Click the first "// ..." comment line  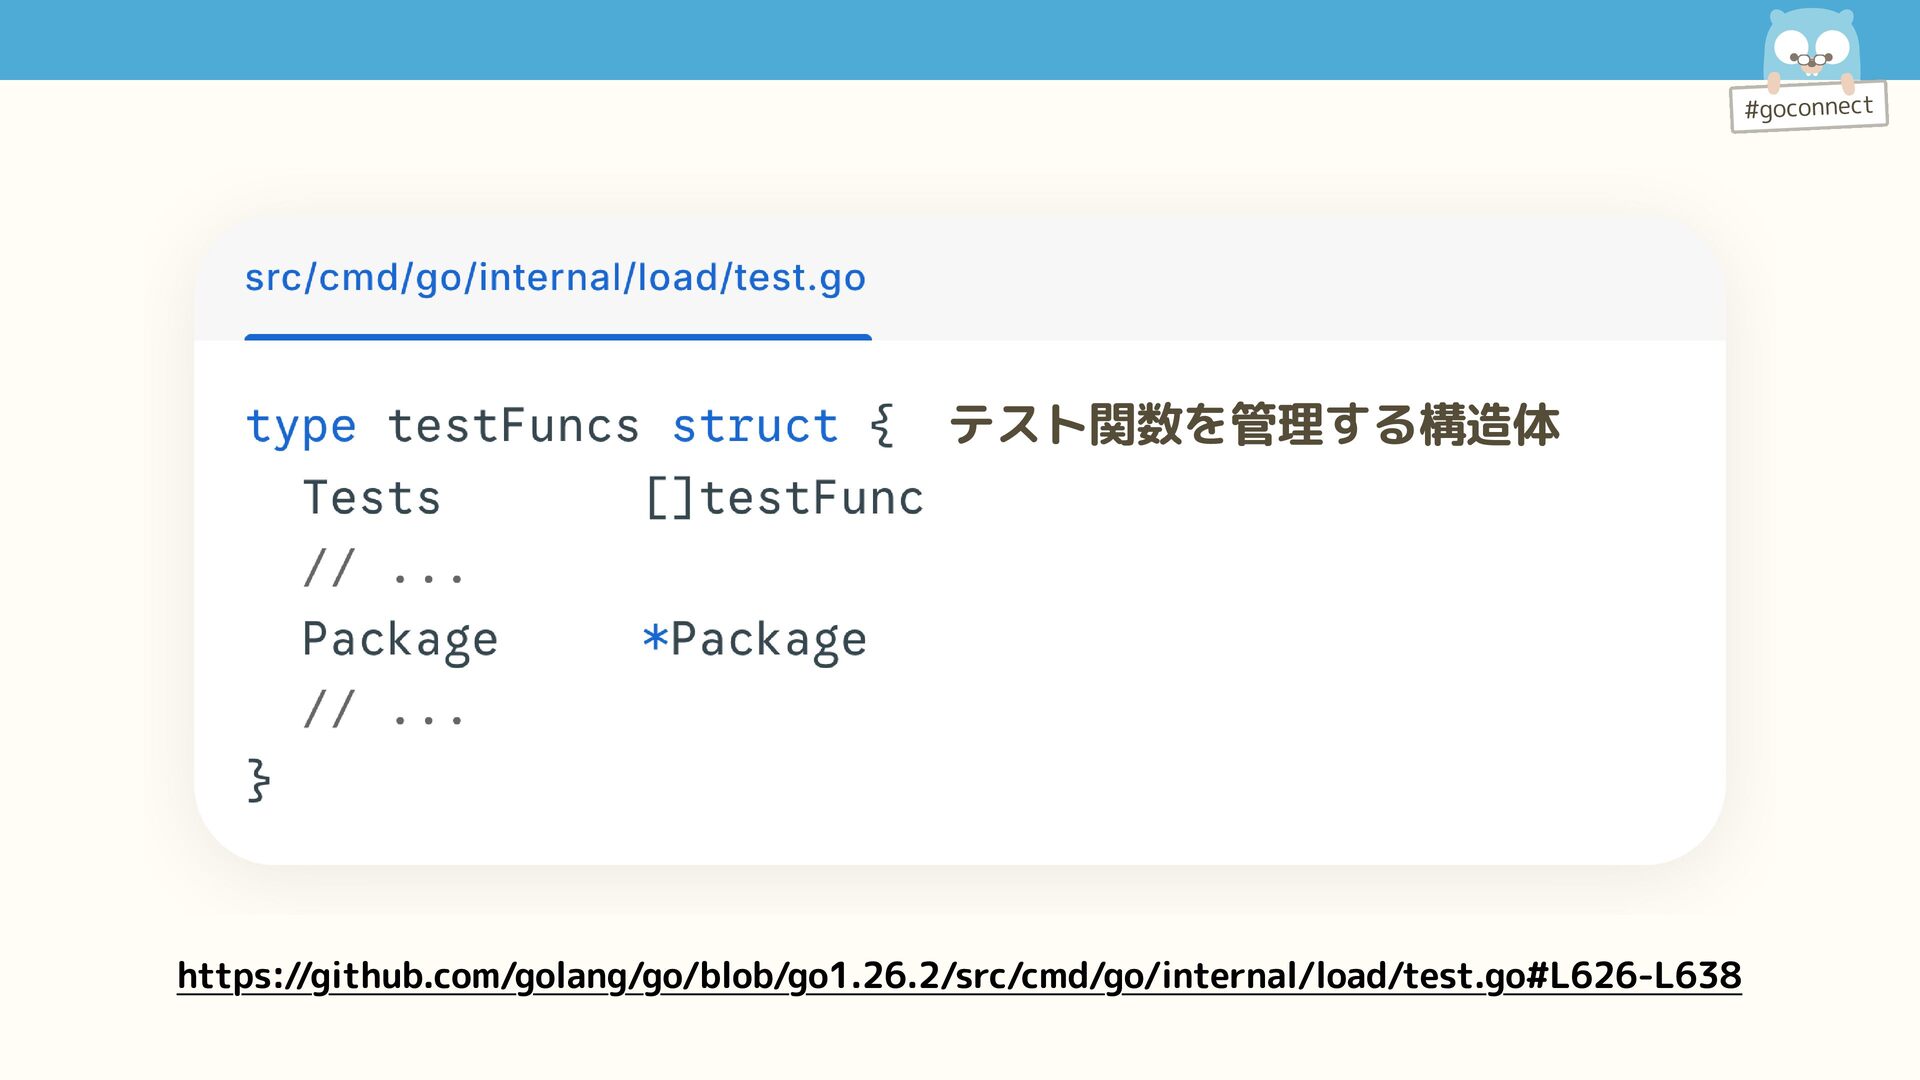click(384, 570)
